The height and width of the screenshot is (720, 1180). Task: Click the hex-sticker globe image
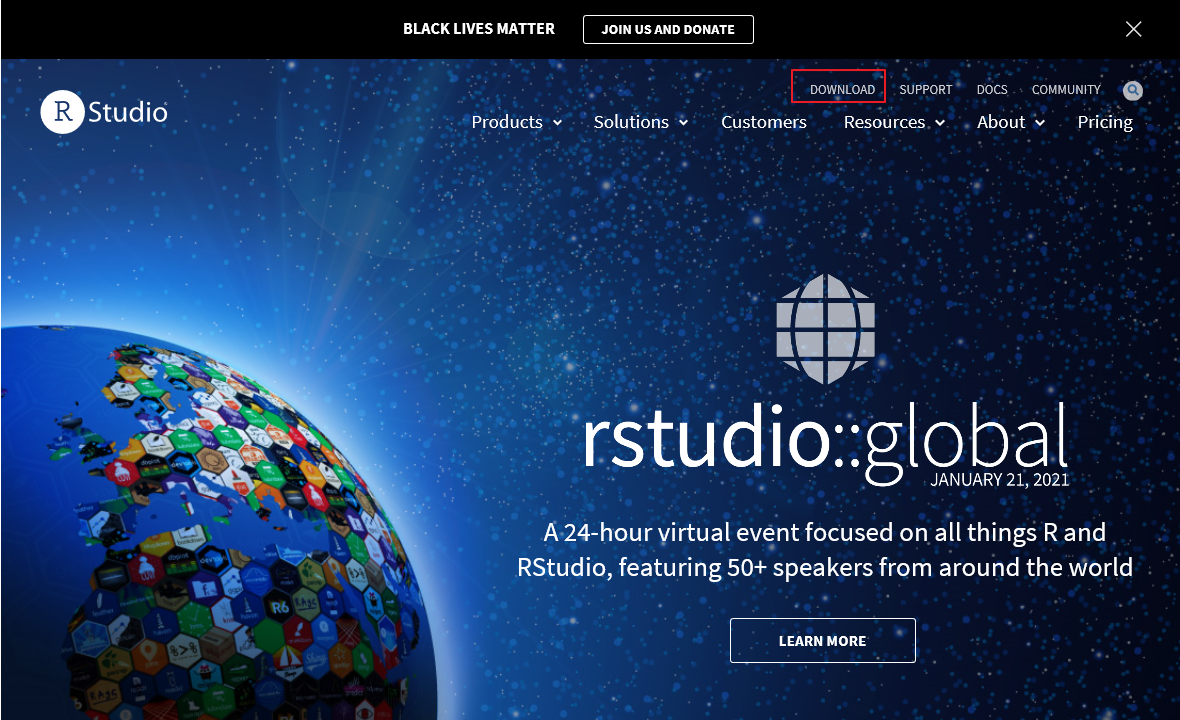click(218, 523)
